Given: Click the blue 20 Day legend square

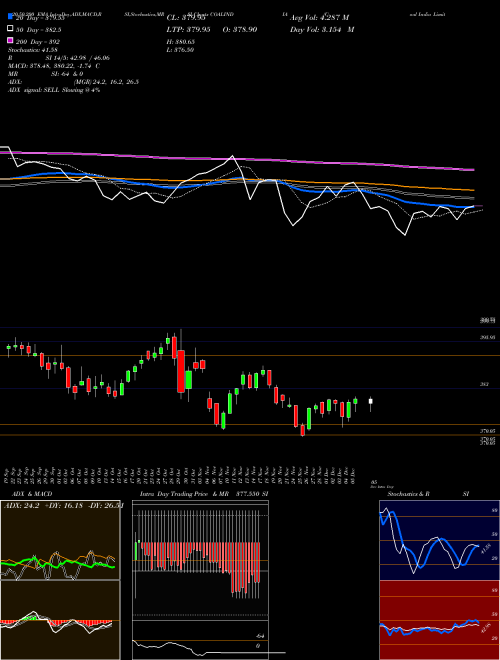Looking at the screenshot, I should pyautogui.click(x=11, y=17).
